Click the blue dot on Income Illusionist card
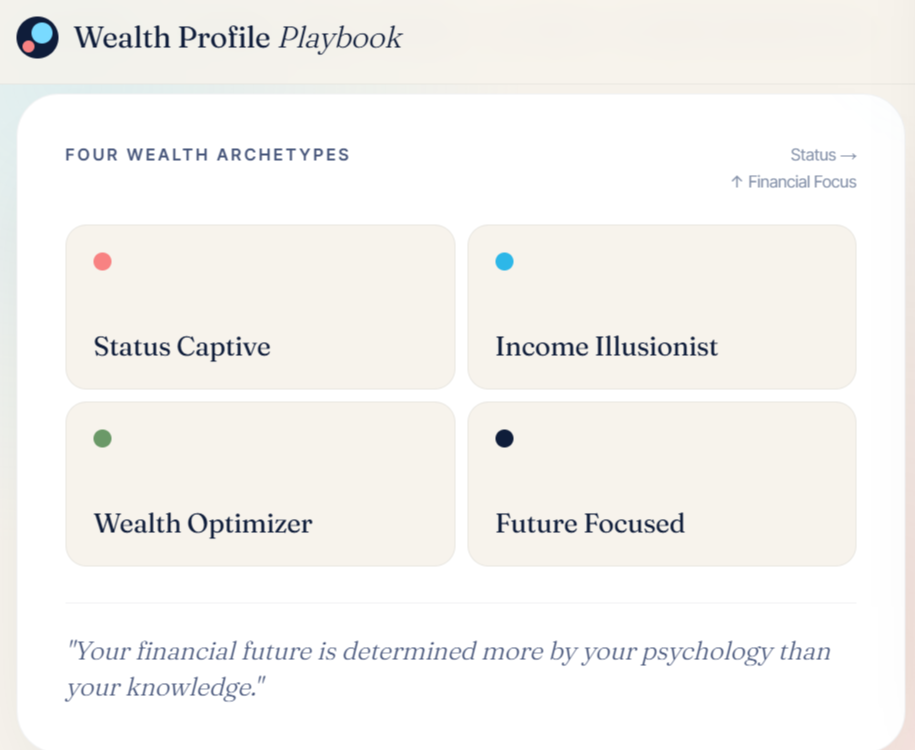915x750 pixels. [504, 261]
